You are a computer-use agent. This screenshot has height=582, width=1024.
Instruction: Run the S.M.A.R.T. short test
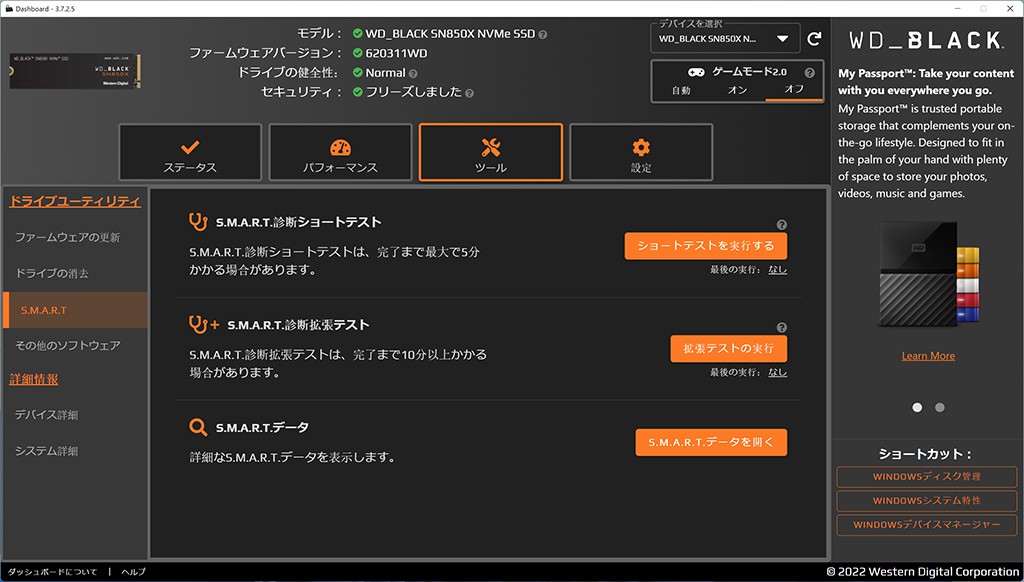(x=705, y=246)
